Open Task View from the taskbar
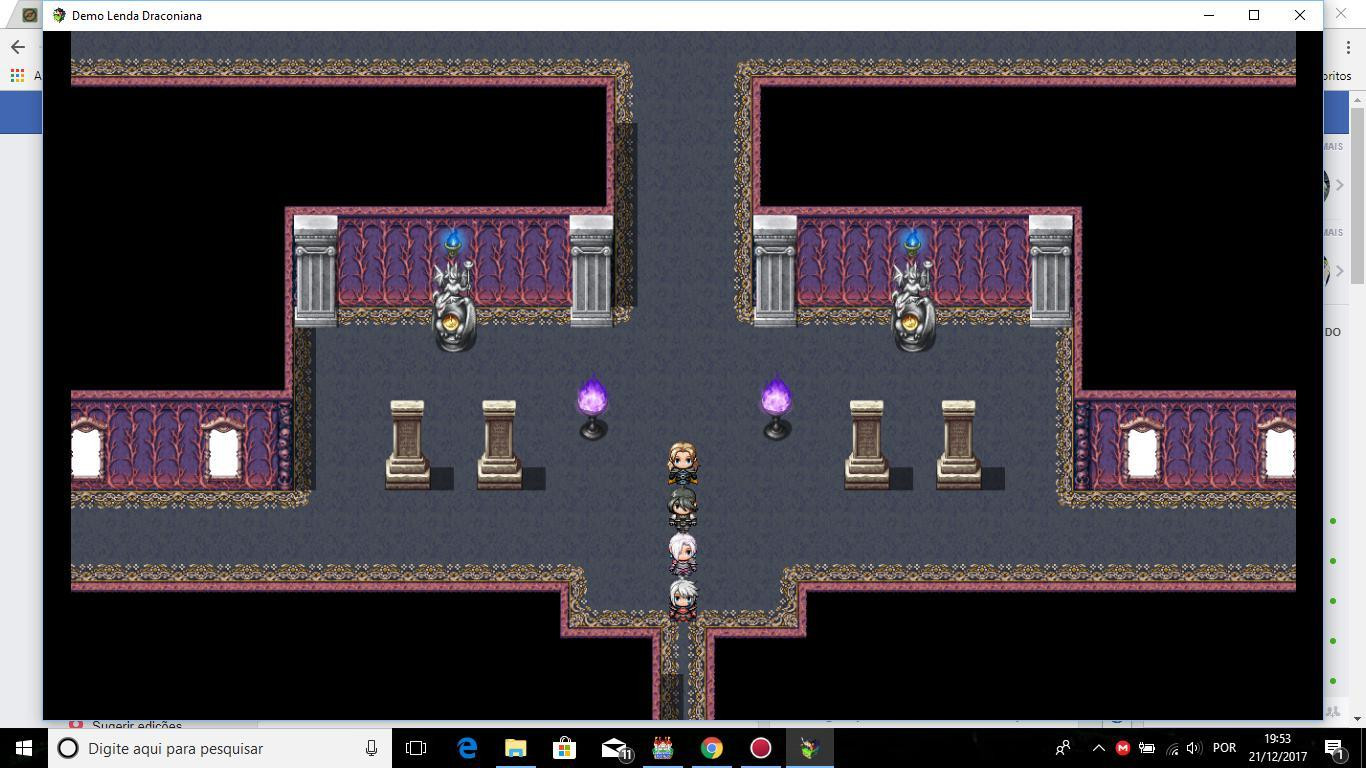Screen dimensions: 1366x768 [416, 748]
